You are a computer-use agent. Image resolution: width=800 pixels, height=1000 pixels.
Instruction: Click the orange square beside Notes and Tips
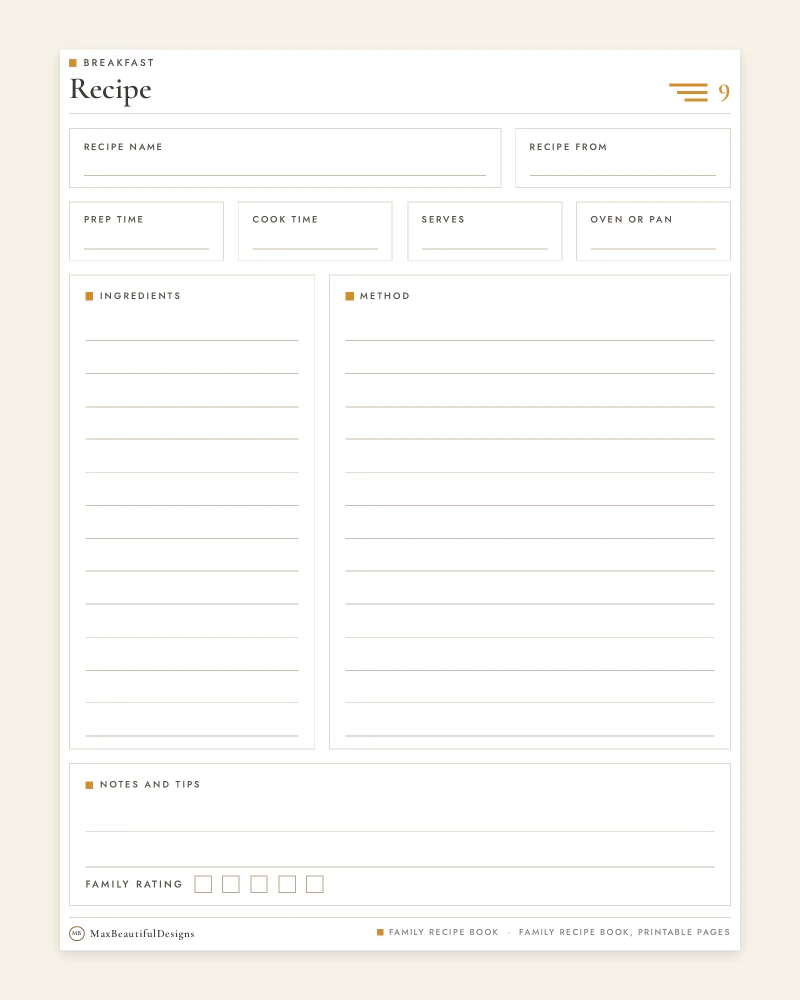click(x=89, y=785)
